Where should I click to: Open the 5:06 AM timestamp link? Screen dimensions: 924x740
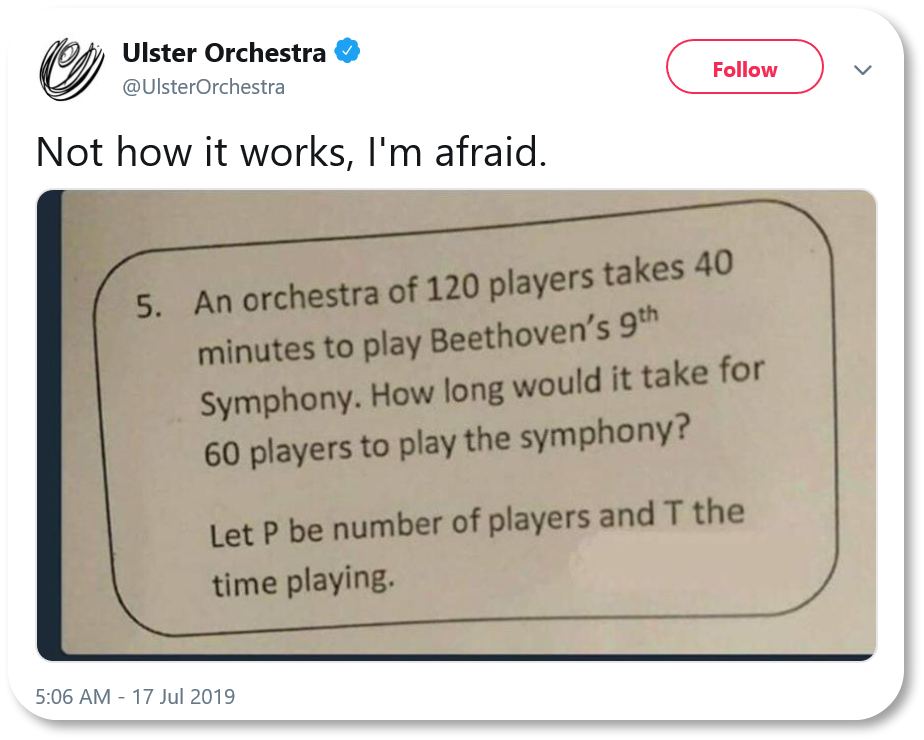[72, 696]
